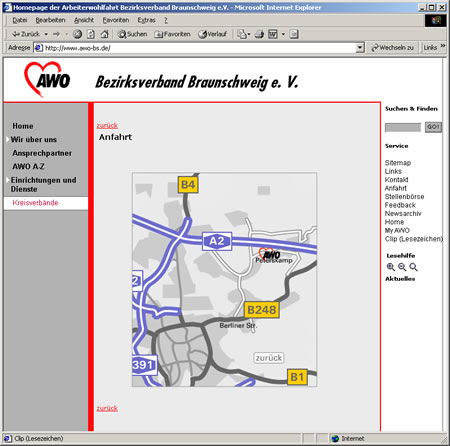Viewport: 450px width, 446px height.
Task: Open Links in Service list
Action: click(x=393, y=171)
